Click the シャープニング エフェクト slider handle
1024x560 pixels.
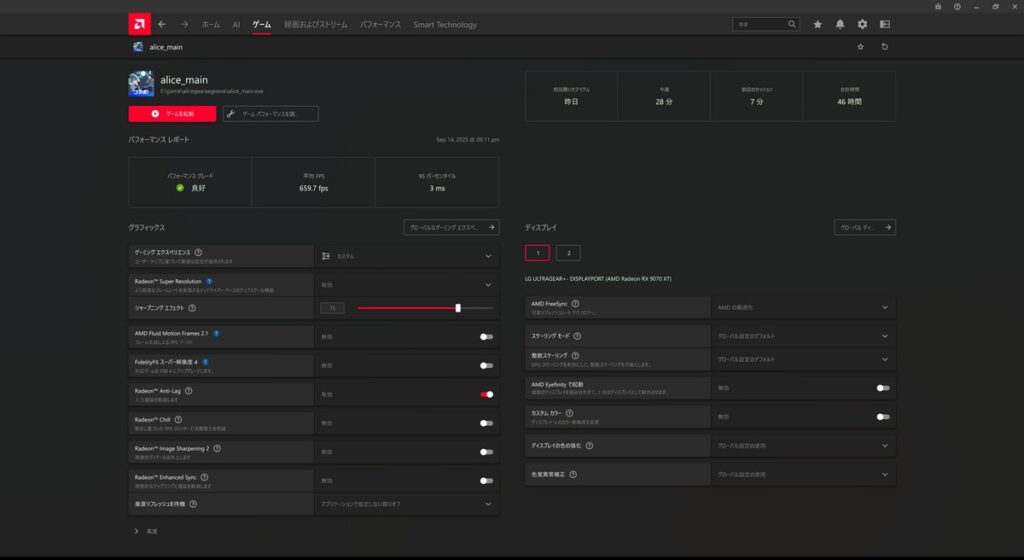pyautogui.click(x=458, y=308)
